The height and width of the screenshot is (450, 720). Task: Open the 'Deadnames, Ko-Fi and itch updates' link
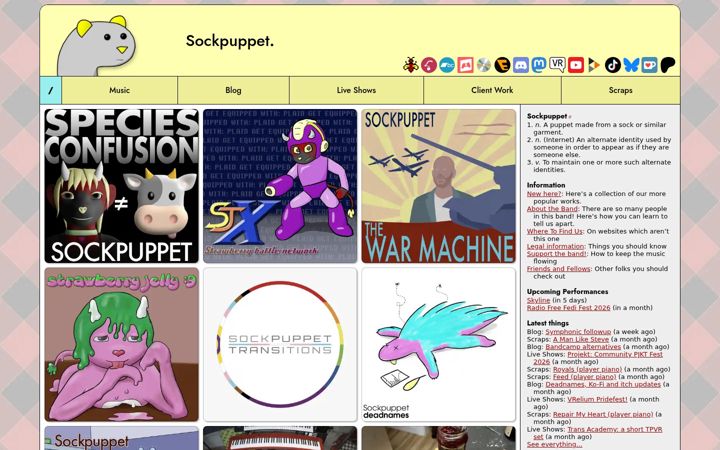coord(603,384)
